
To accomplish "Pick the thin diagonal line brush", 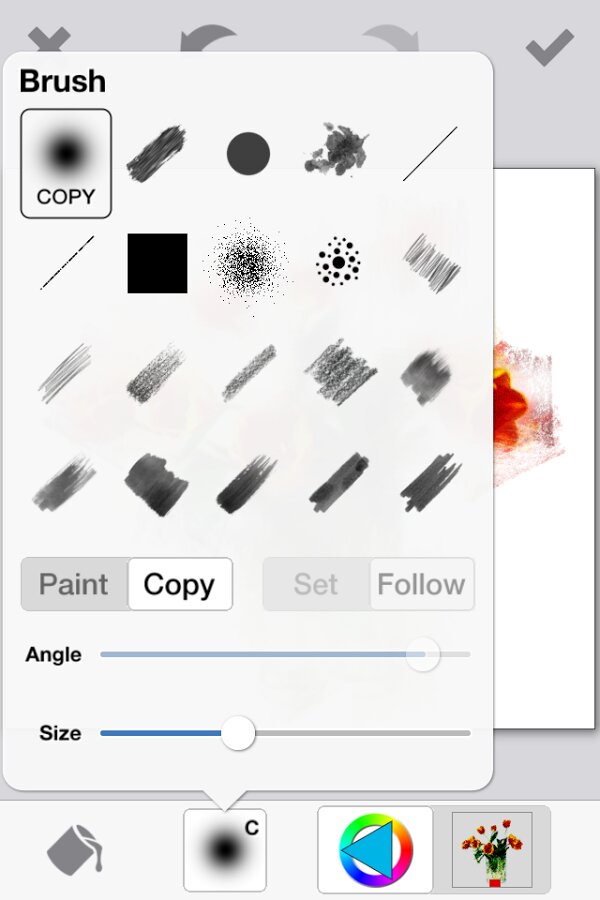I will [430, 153].
